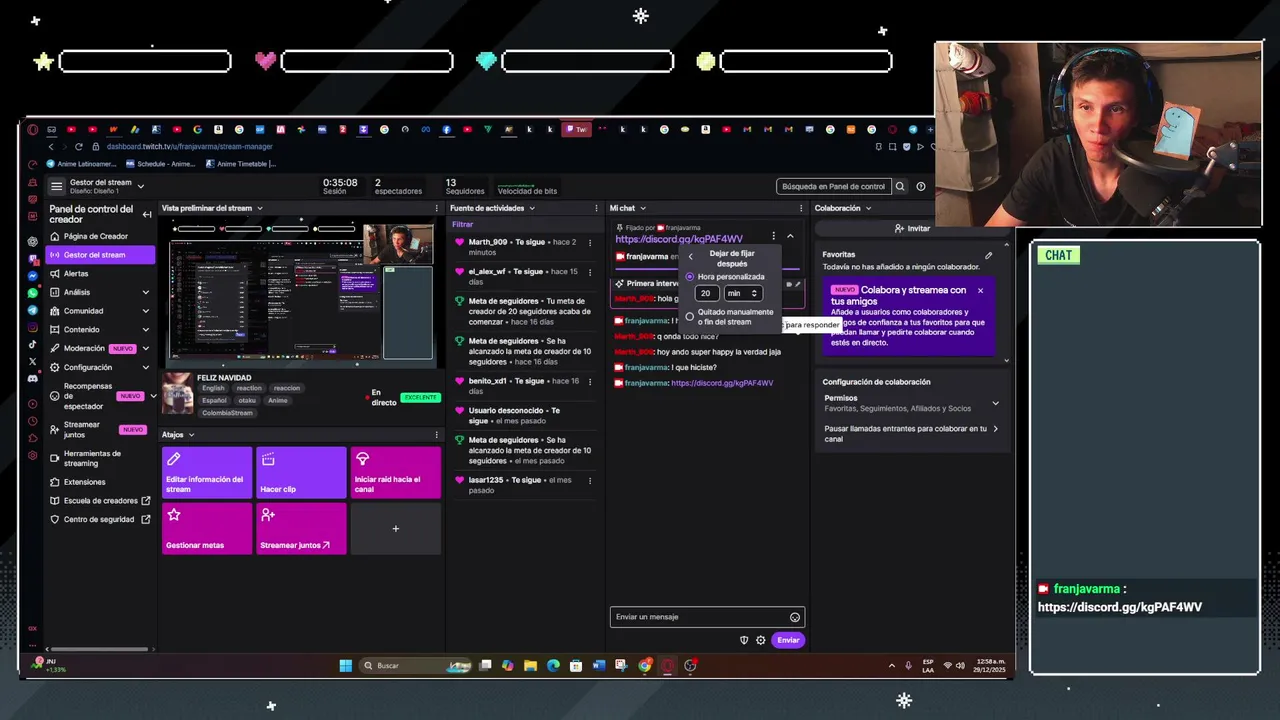1280x720 pixels.
Task: Click the Invitar button
Action: 912,228
